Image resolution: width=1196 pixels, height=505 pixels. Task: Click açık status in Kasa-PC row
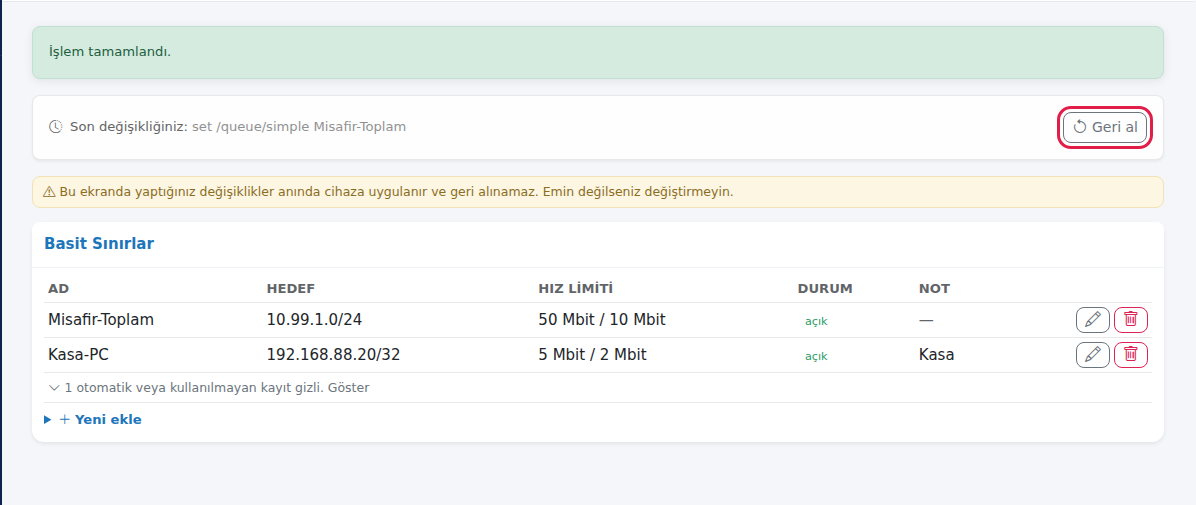pyautogui.click(x=816, y=356)
